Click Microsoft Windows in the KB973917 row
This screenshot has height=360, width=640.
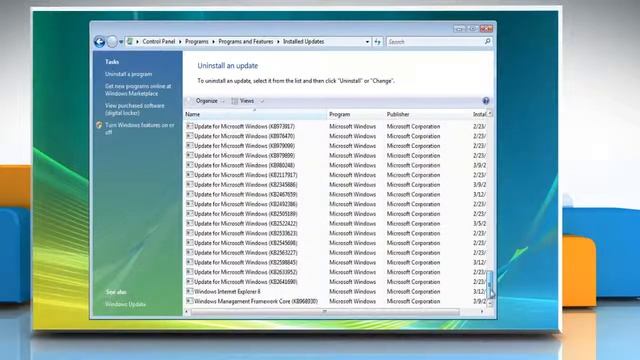[x=352, y=127]
